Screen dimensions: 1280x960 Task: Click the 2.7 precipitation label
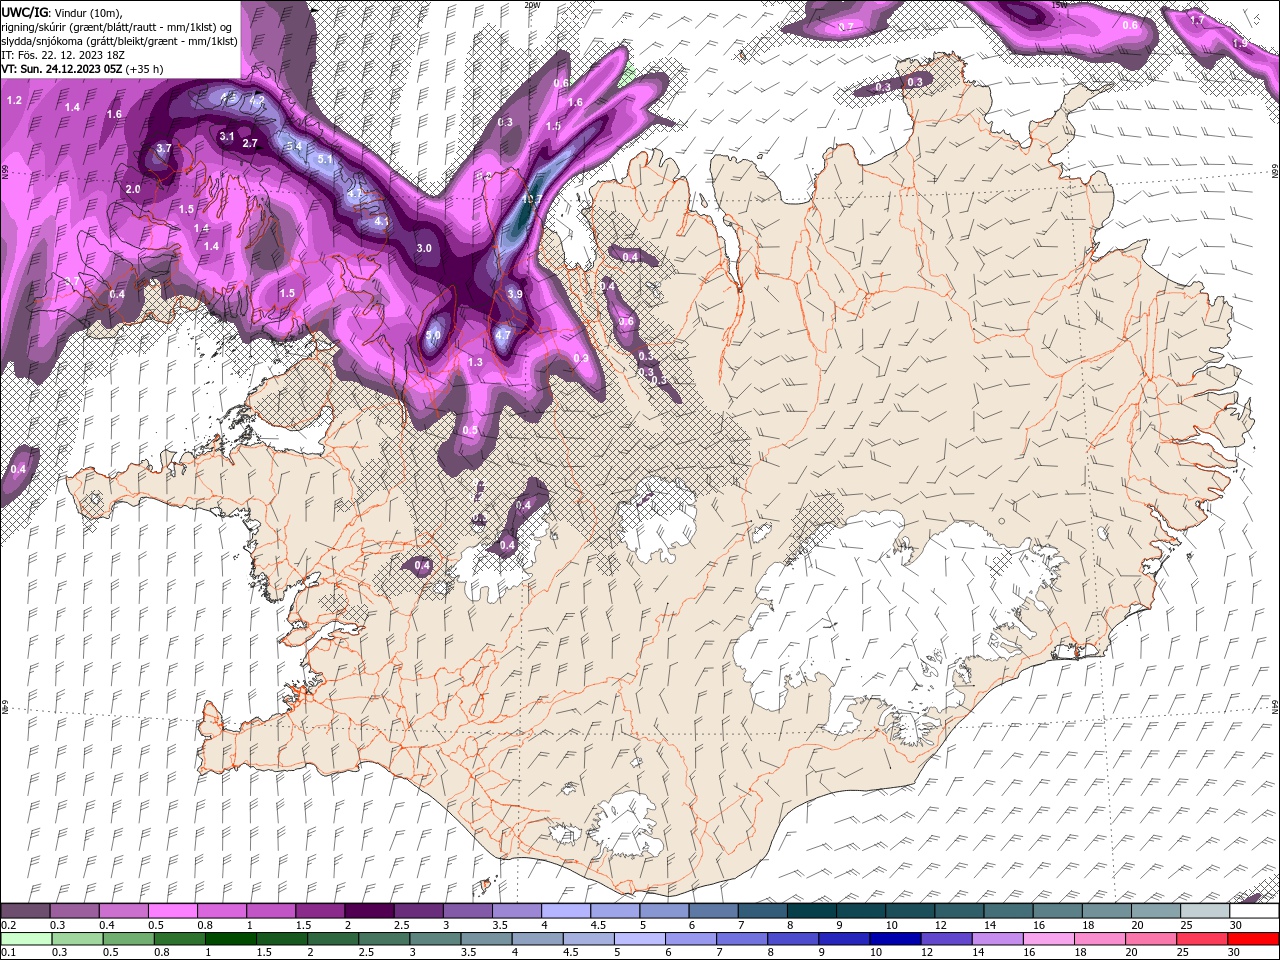click(250, 144)
